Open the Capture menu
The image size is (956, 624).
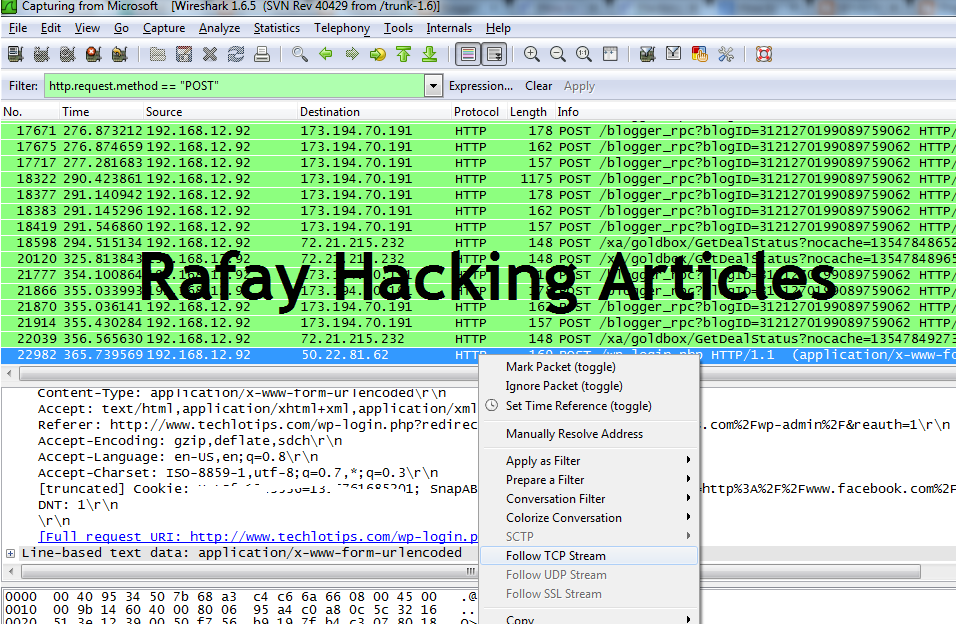coord(164,28)
